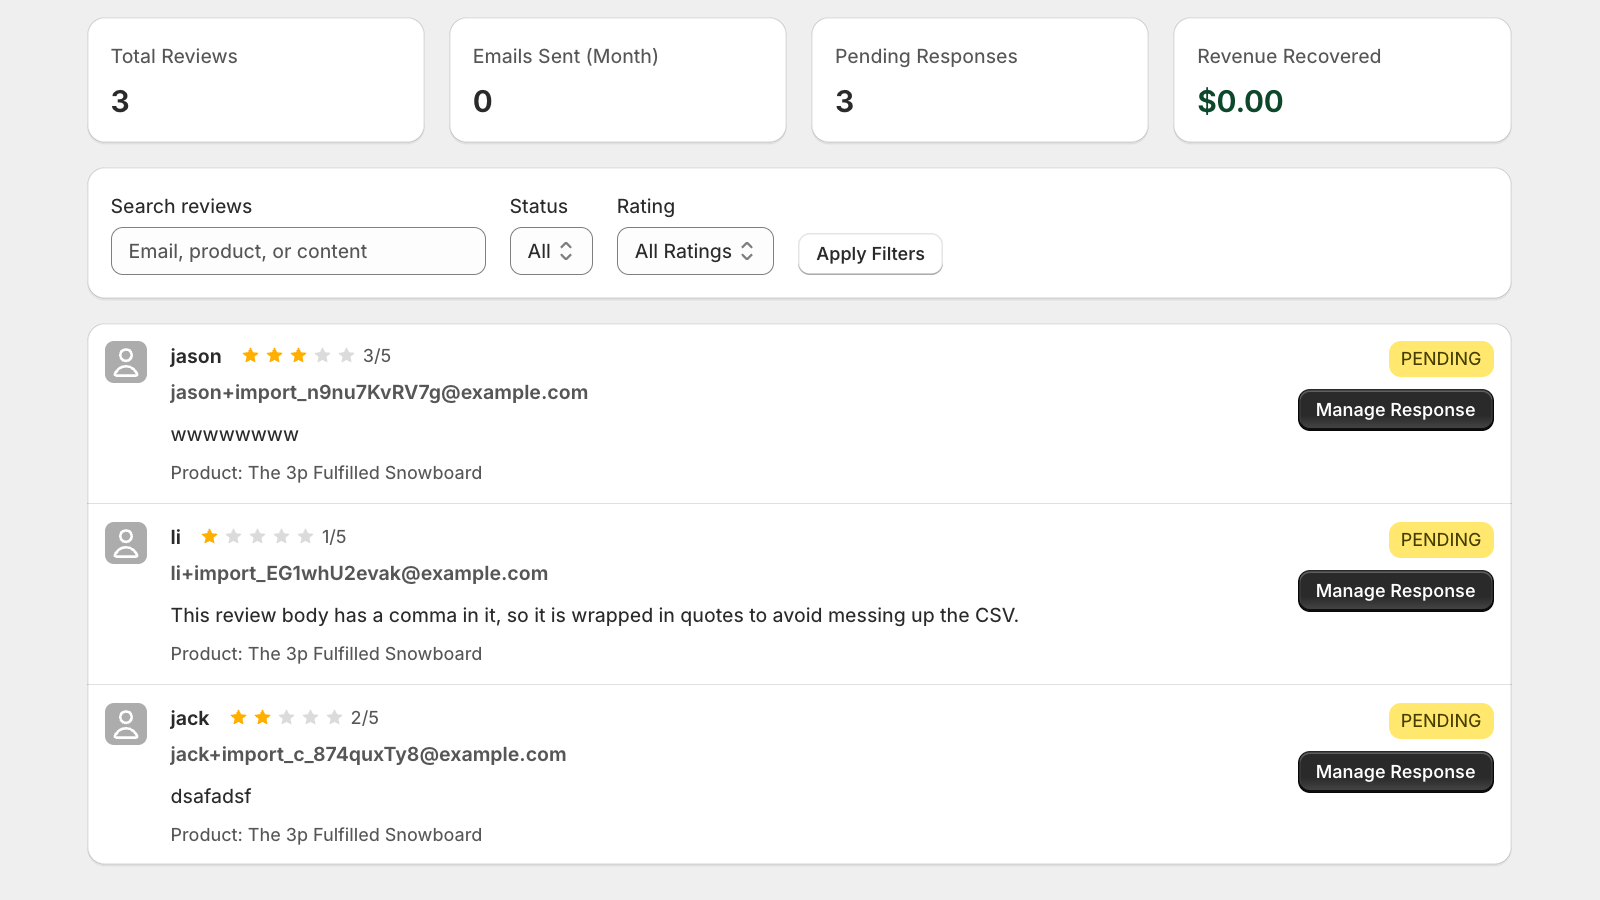
Task: Click the Emails Sent (Month) card
Action: point(618,80)
